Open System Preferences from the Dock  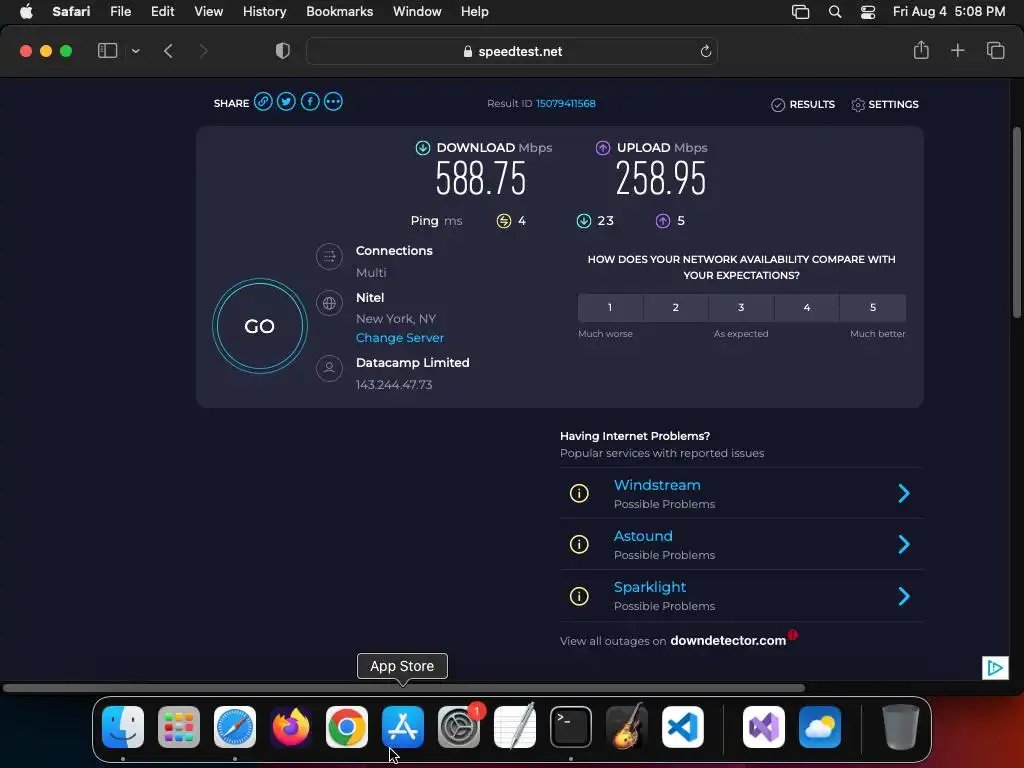click(459, 727)
